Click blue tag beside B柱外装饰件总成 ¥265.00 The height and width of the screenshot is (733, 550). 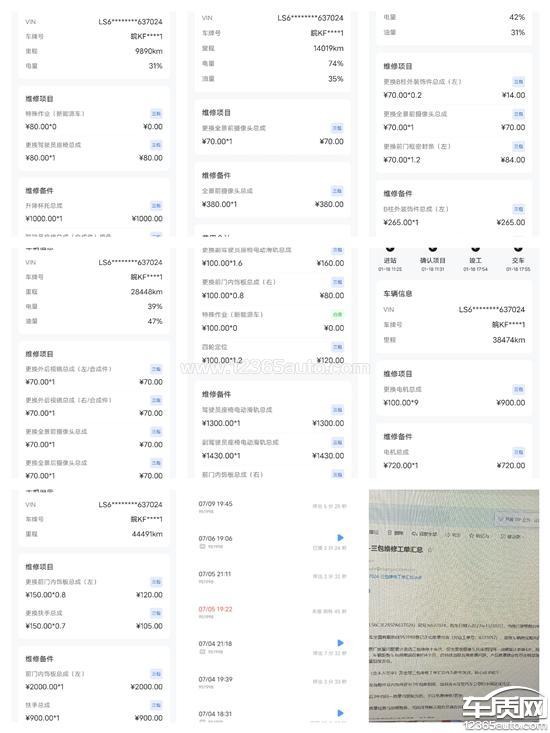518,209
